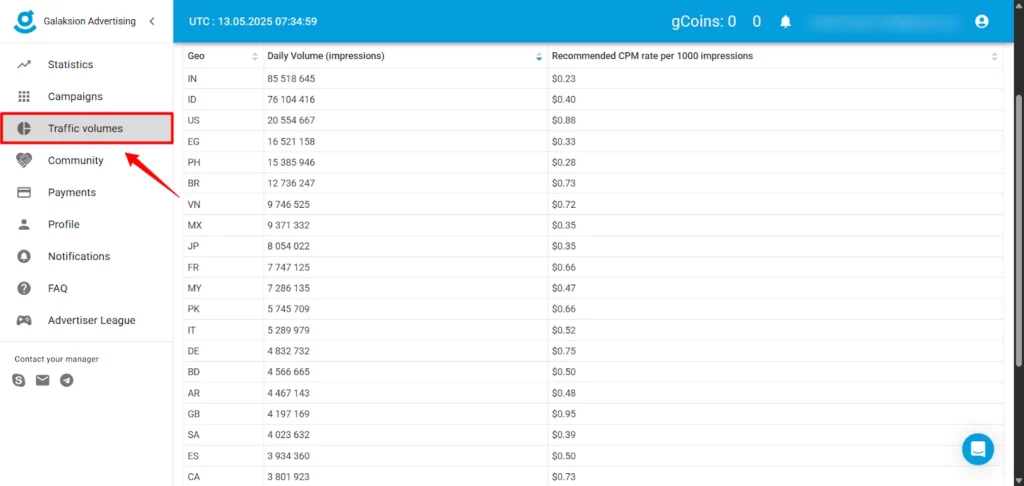Select the Traffic volumes pie icon
This screenshot has width=1024, height=486.
coord(25,129)
